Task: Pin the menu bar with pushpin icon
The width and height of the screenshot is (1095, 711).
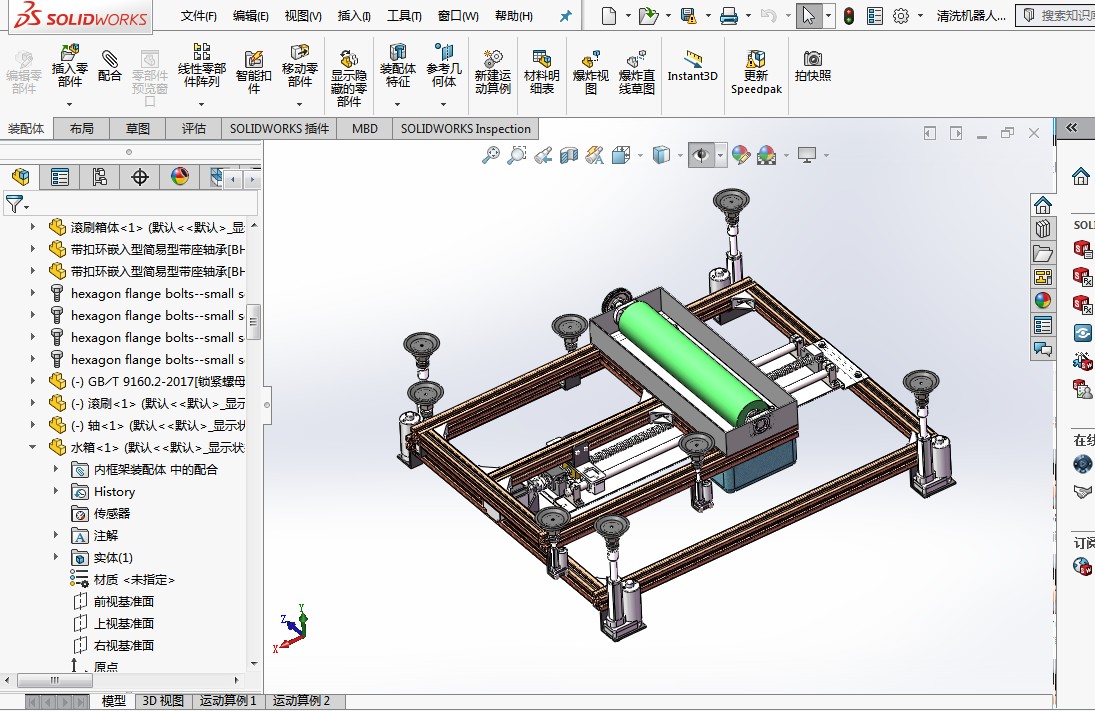Action: (x=566, y=15)
